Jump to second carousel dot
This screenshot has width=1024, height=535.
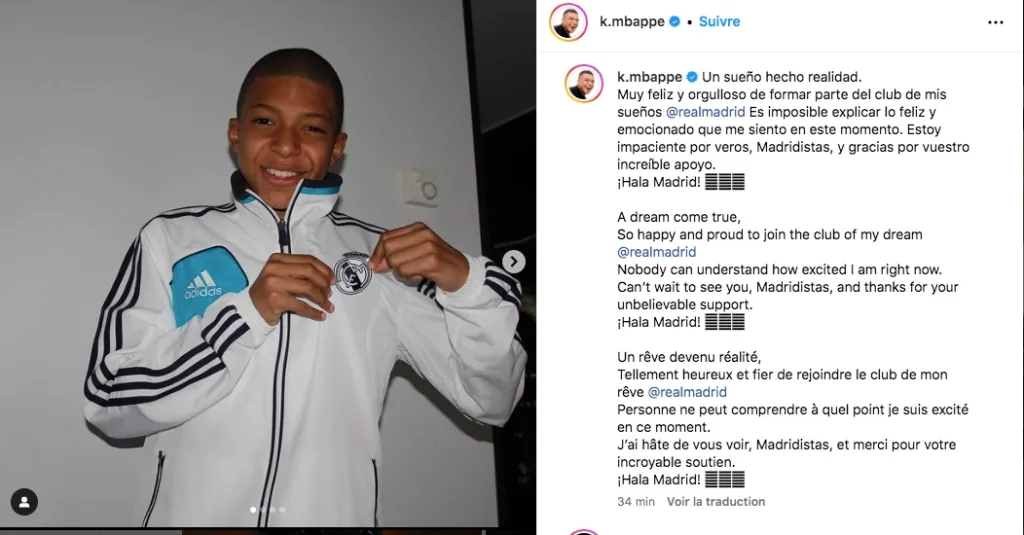263,510
